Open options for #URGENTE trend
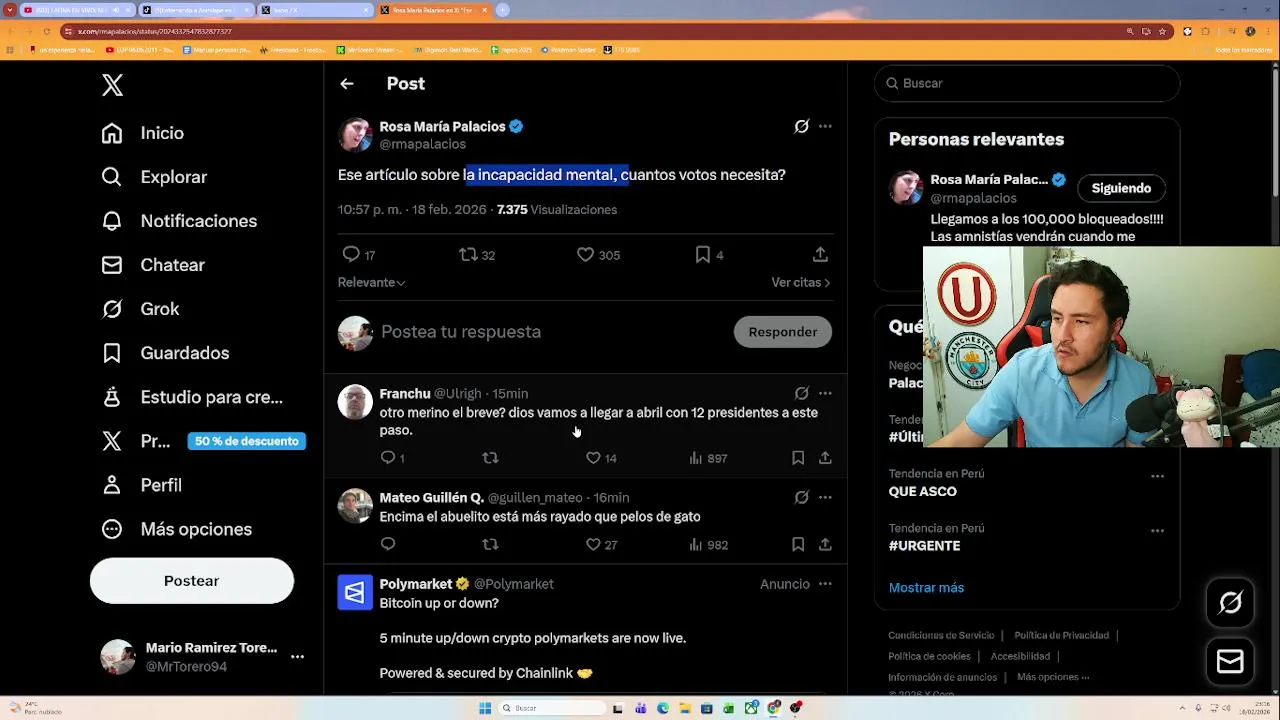This screenshot has width=1280, height=720. pyautogui.click(x=1157, y=531)
